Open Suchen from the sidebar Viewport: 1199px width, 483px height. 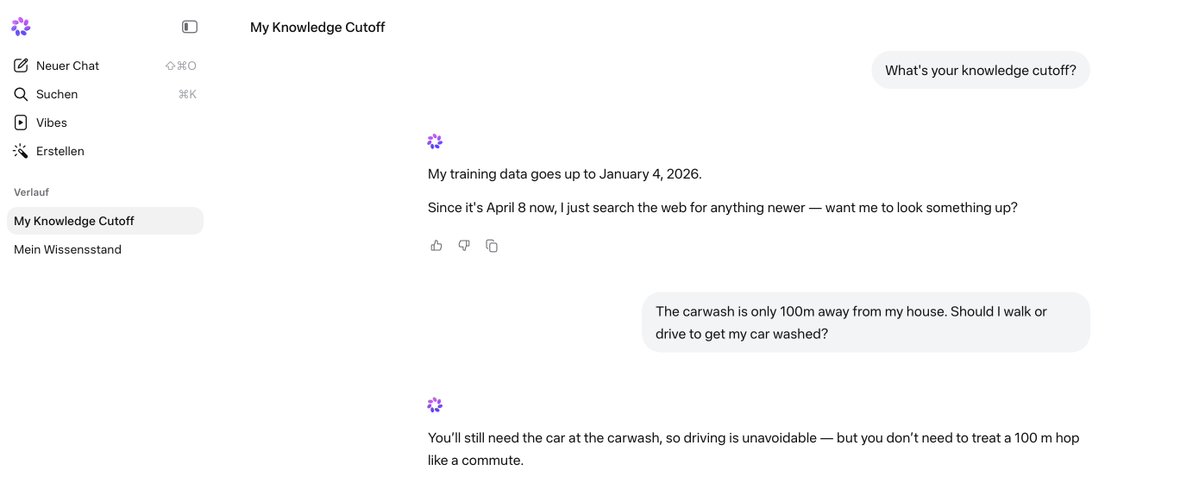coord(57,94)
